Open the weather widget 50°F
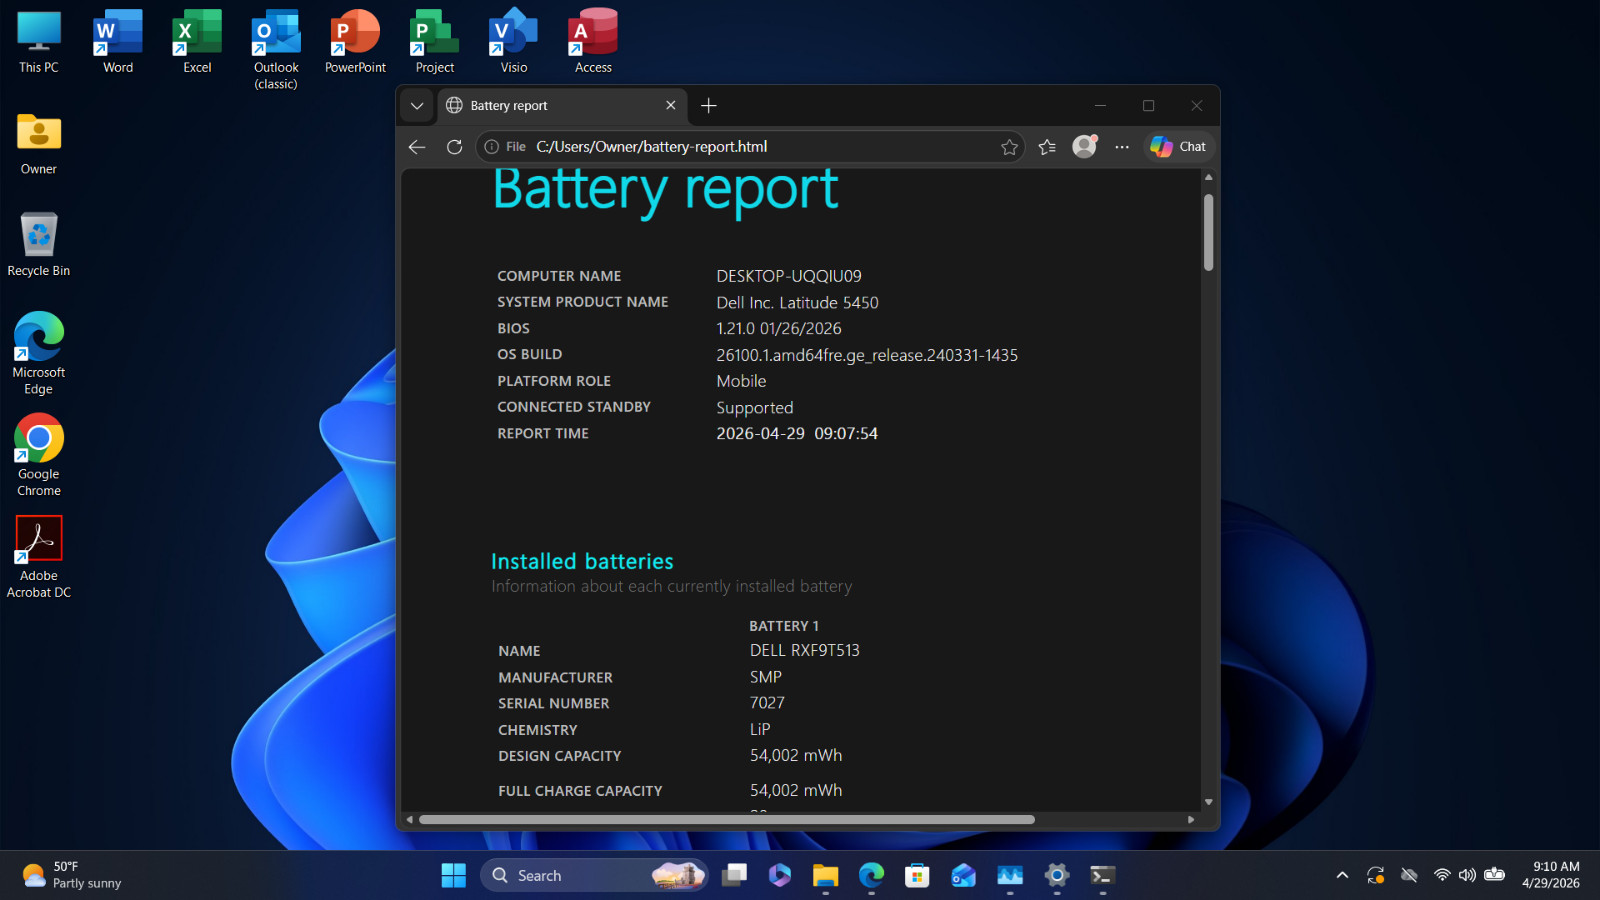The height and width of the screenshot is (900, 1600). click(x=72, y=876)
